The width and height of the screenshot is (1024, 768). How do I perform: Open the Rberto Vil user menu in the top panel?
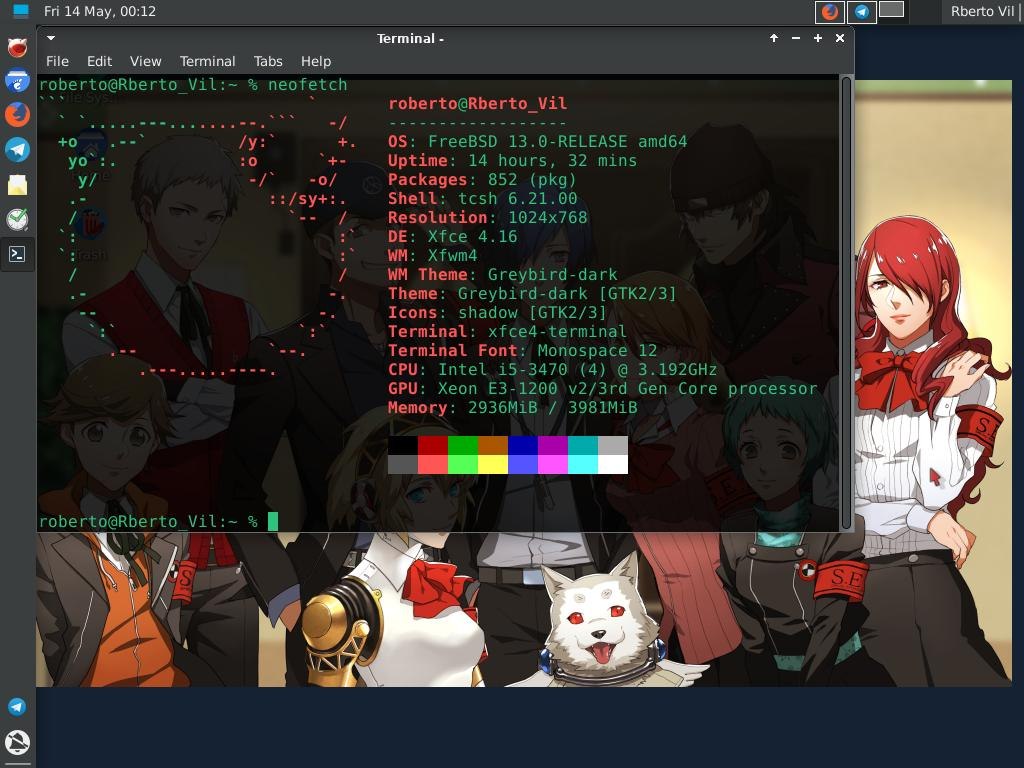pyautogui.click(x=982, y=11)
